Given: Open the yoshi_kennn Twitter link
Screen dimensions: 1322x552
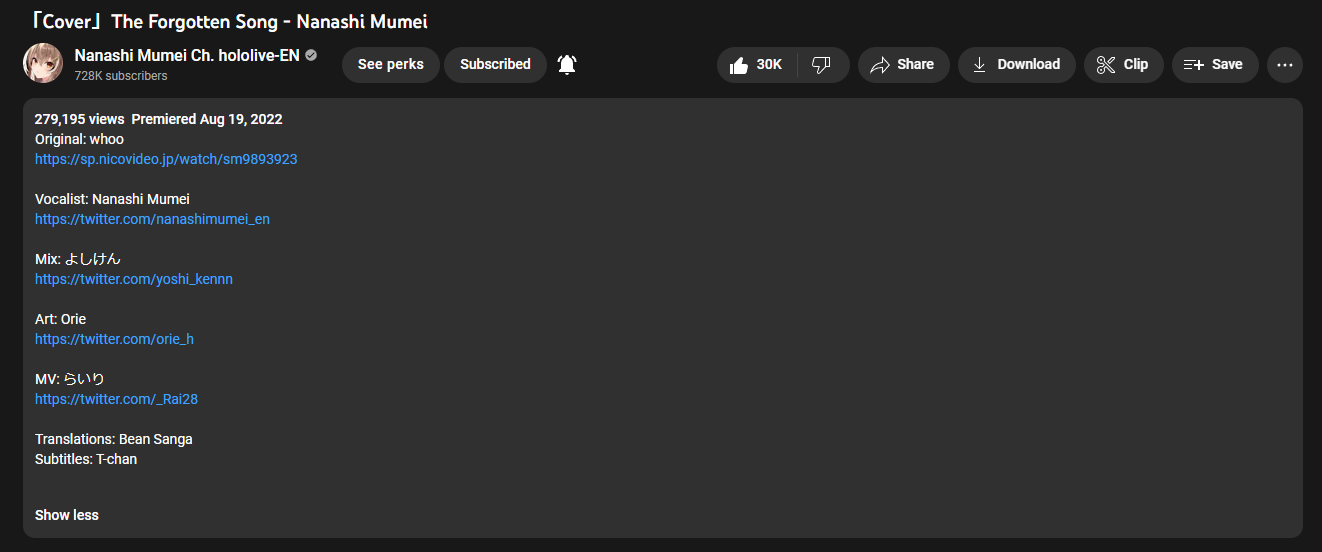Looking at the screenshot, I should [134, 279].
